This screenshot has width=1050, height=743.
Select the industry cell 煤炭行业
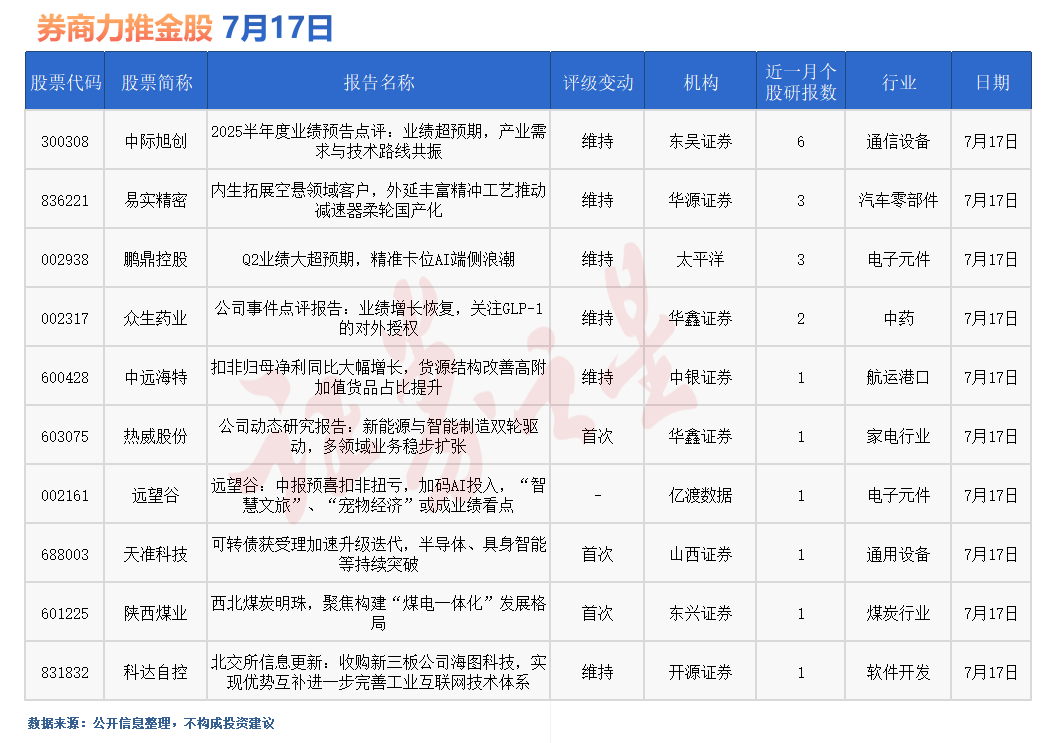click(x=899, y=613)
